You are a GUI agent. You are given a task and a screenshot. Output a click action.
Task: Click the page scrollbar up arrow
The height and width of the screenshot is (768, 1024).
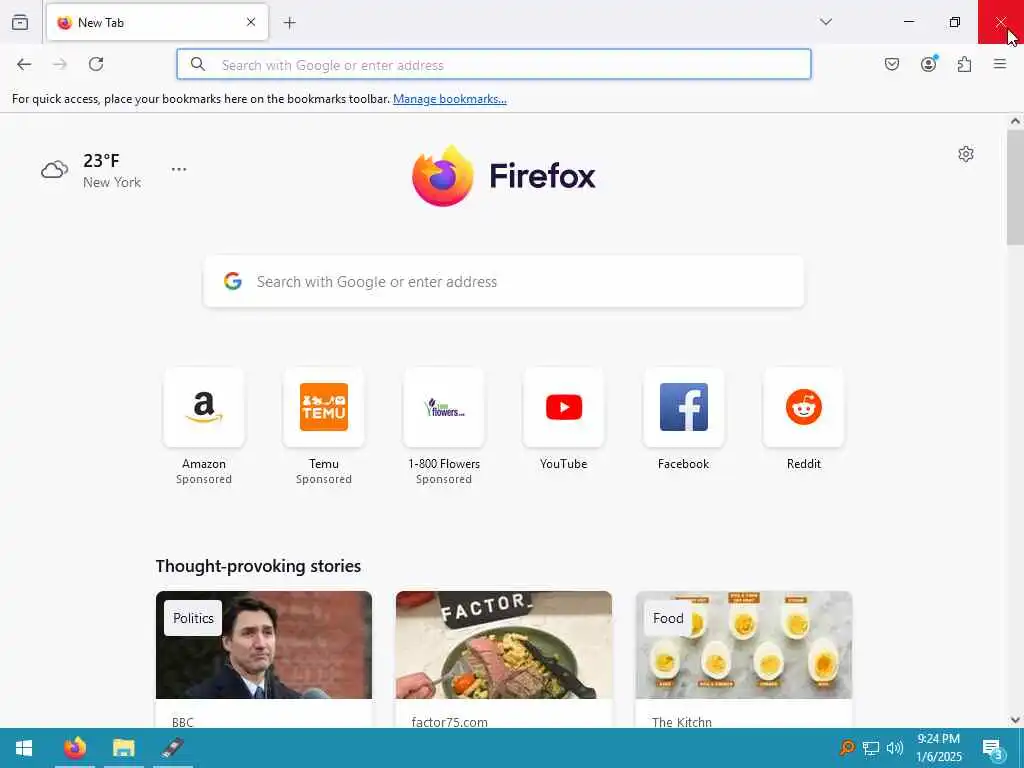click(x=1015, y=121)
